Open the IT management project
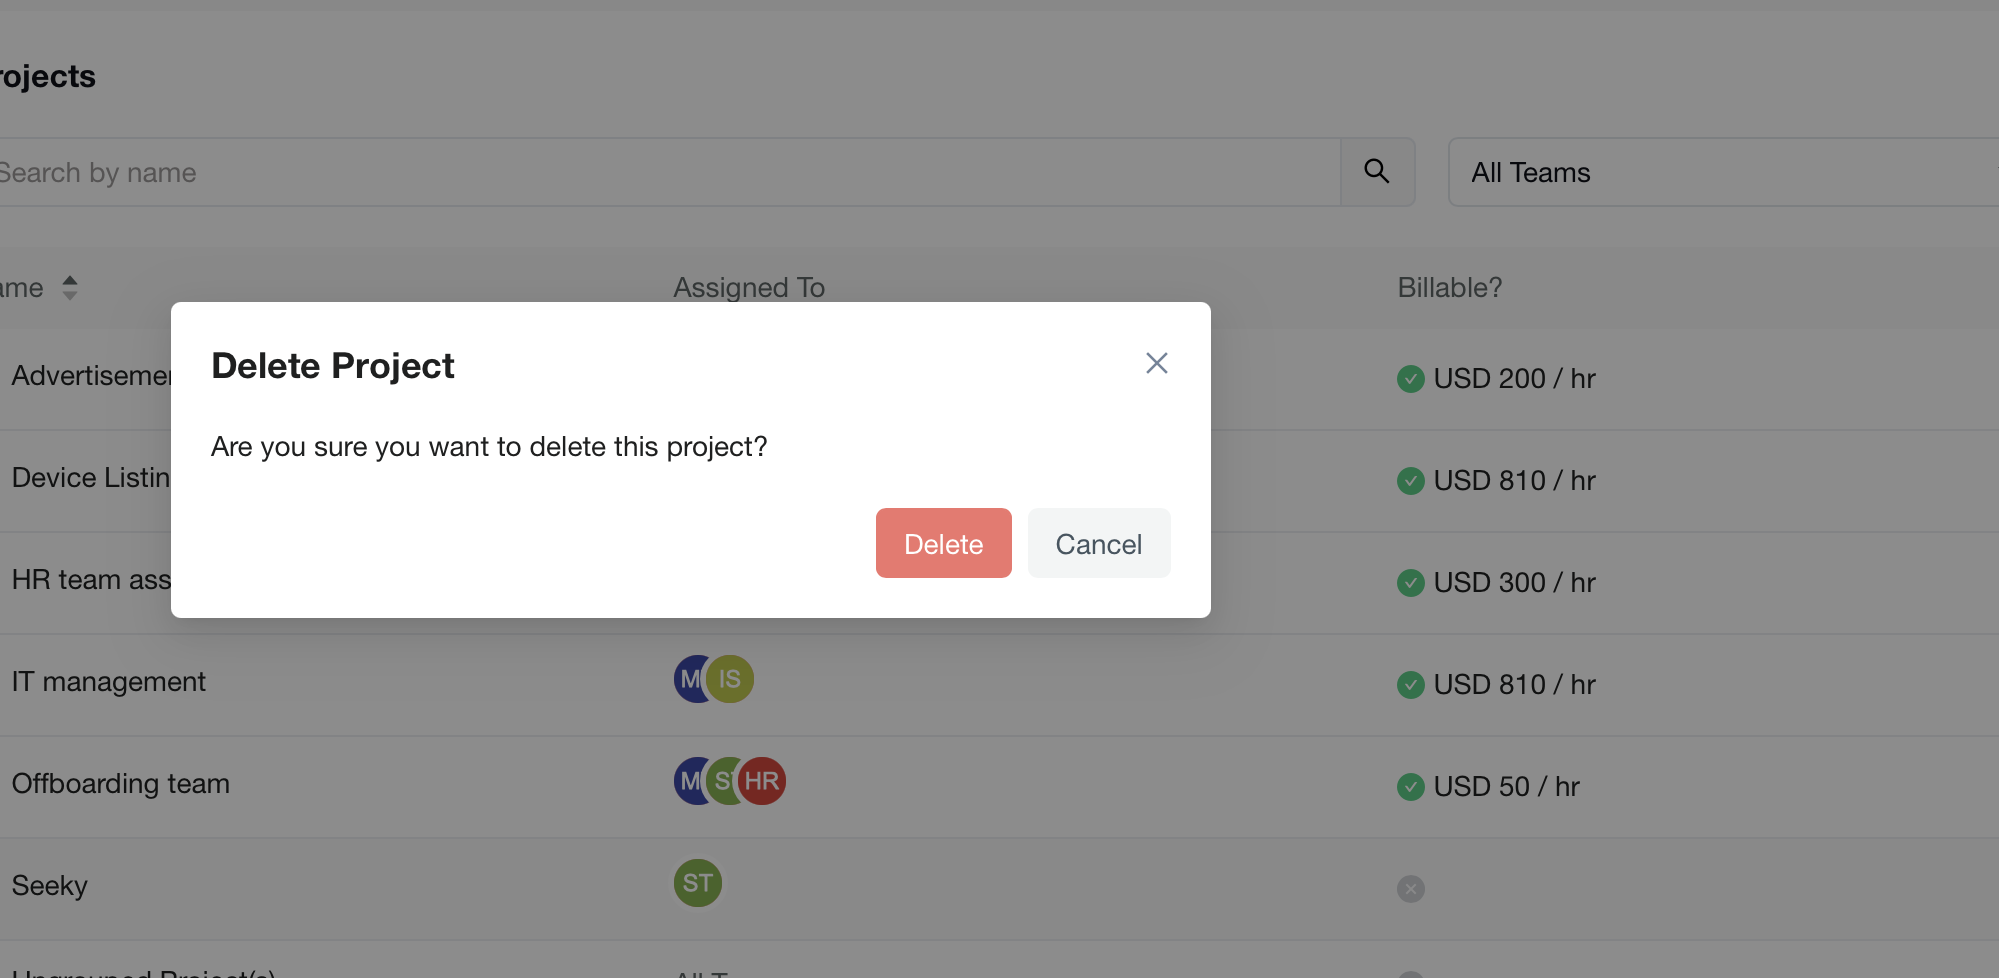The height and width of the screenshot is (978, 1999). coord(109,682)
